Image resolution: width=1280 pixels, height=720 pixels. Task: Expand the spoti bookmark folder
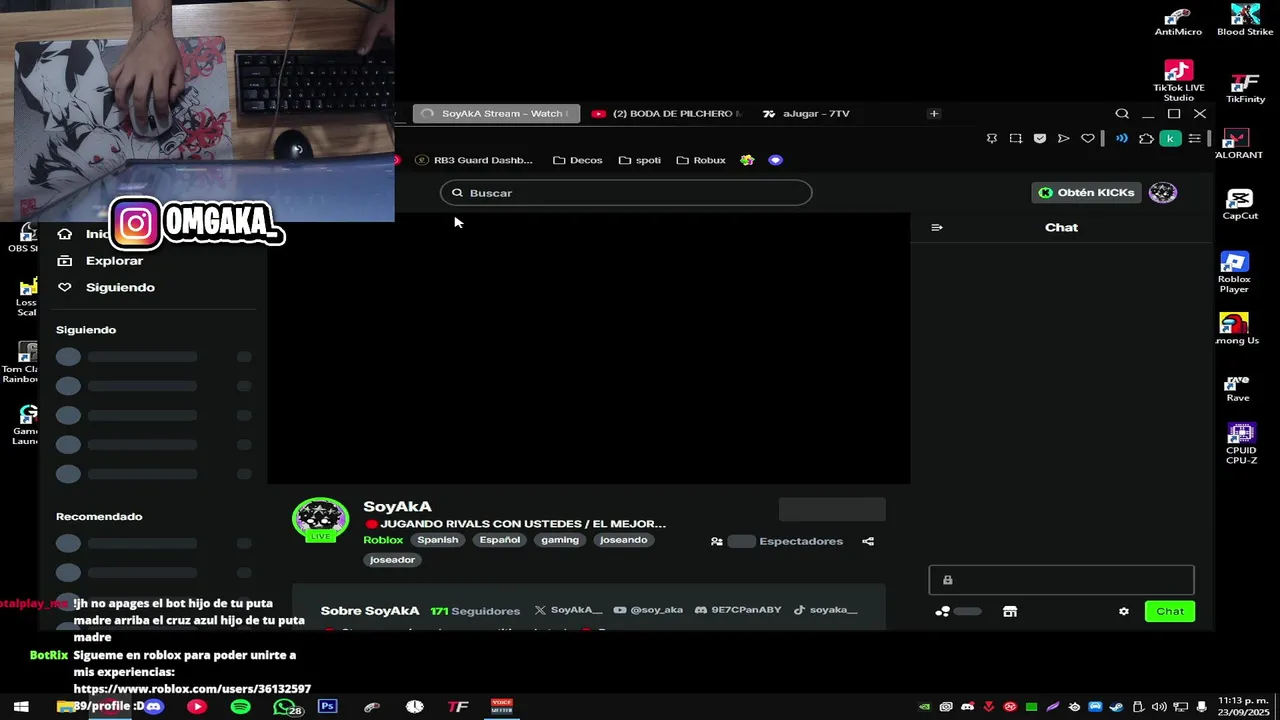point(640,160)
